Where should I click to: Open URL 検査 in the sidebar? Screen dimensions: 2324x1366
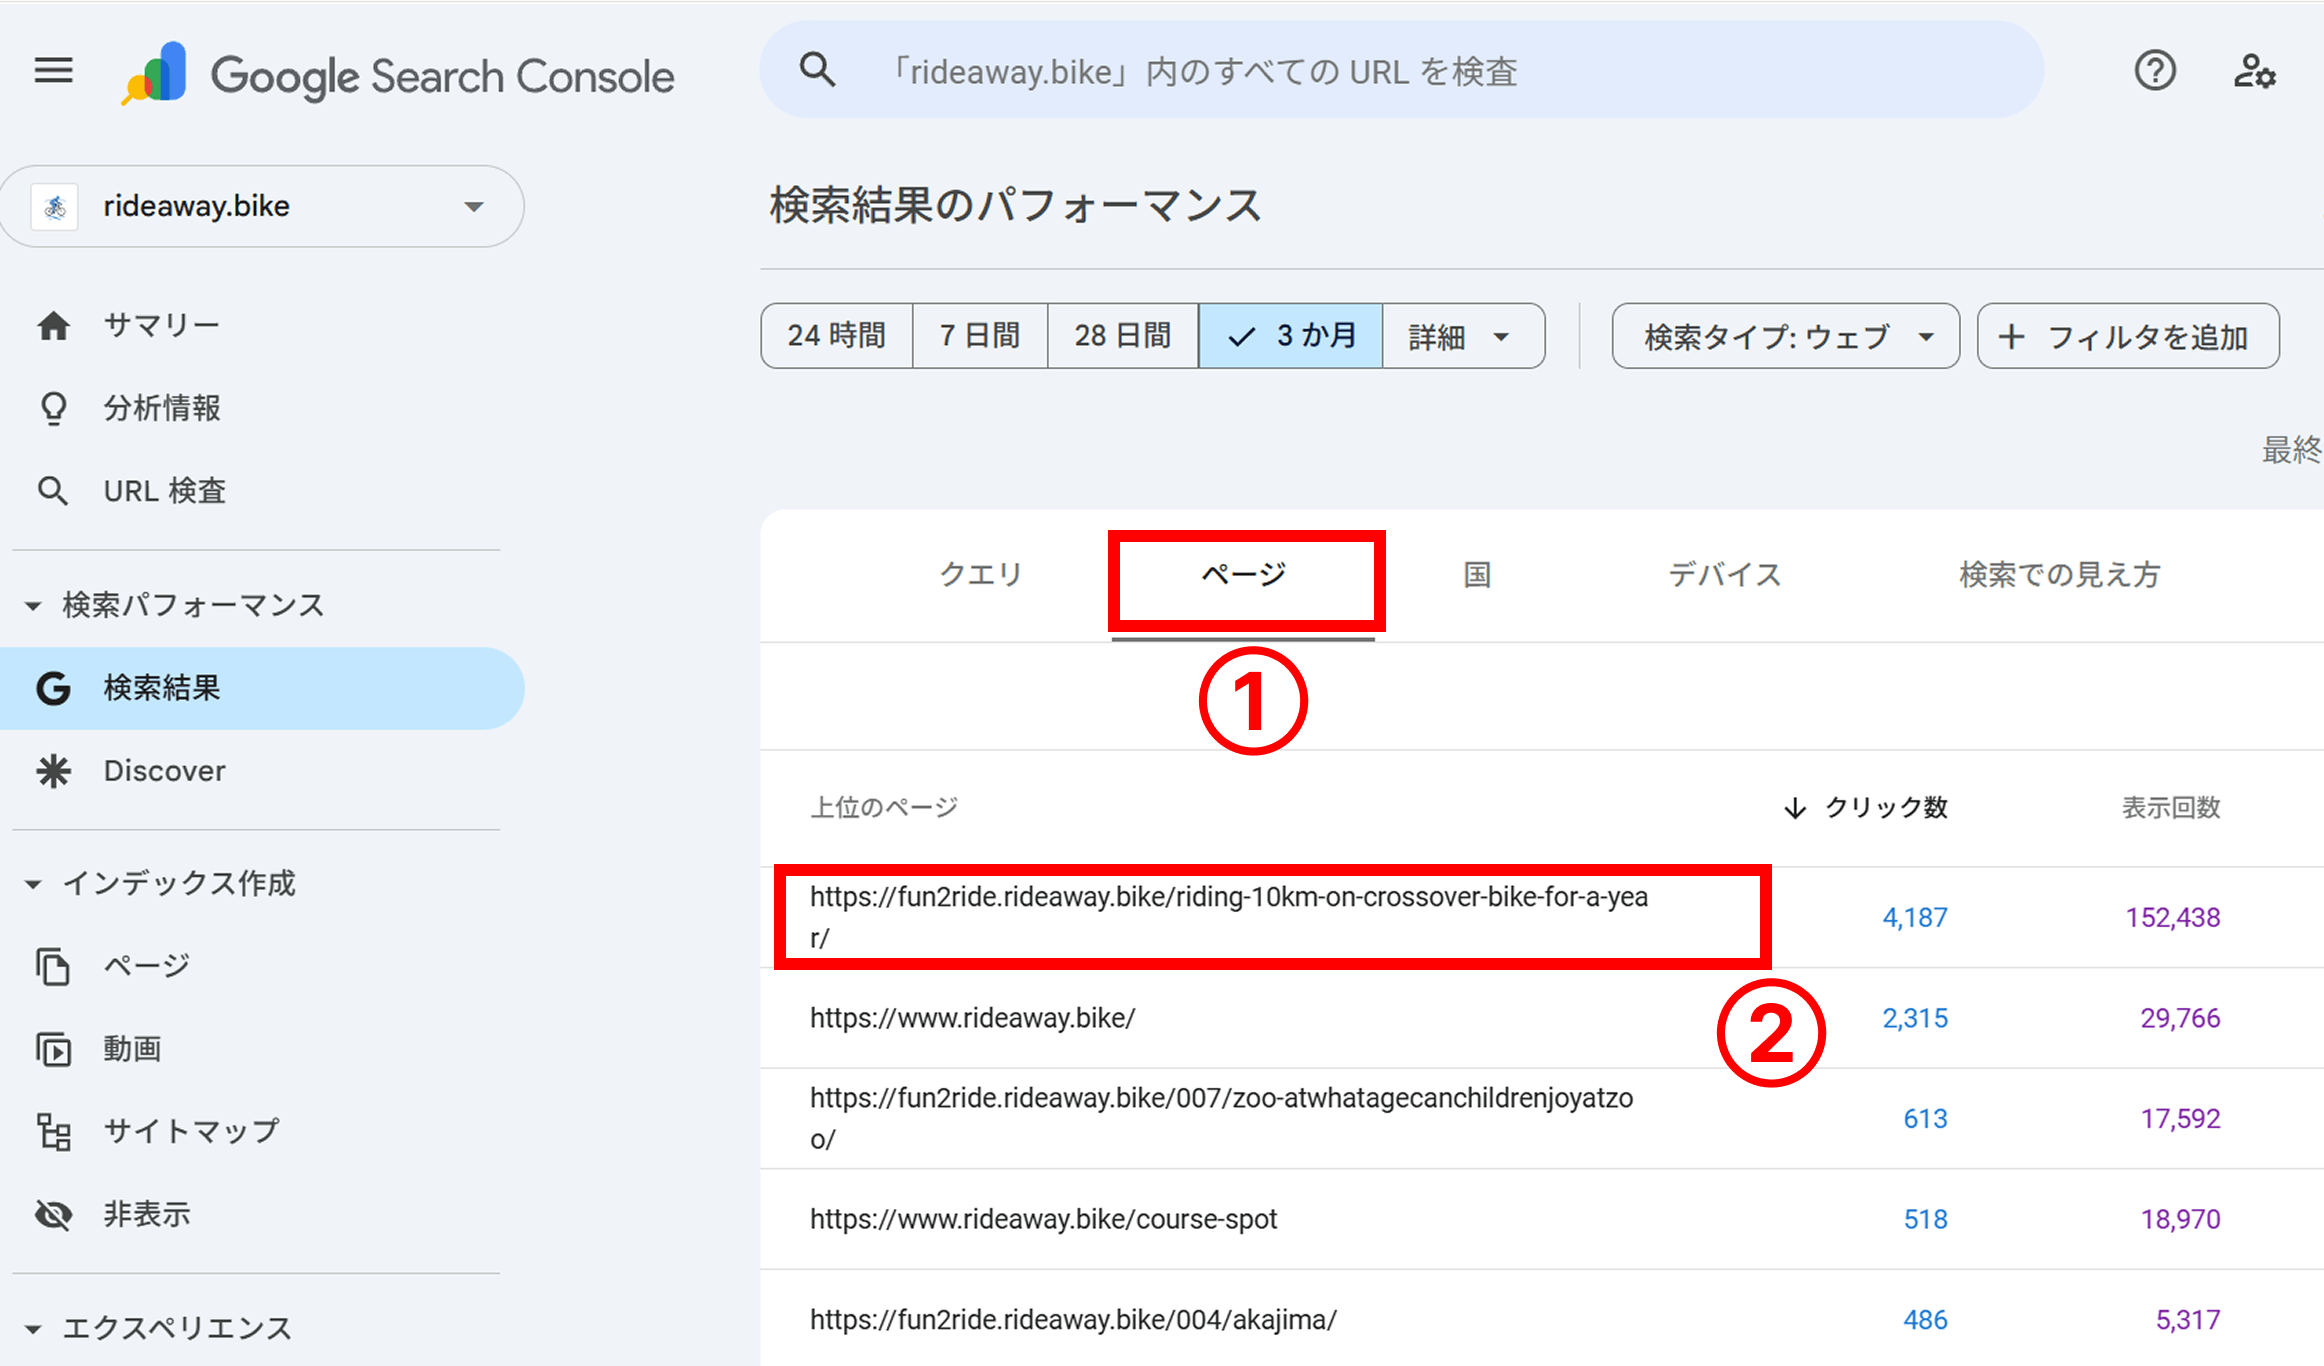click(164, 490)
